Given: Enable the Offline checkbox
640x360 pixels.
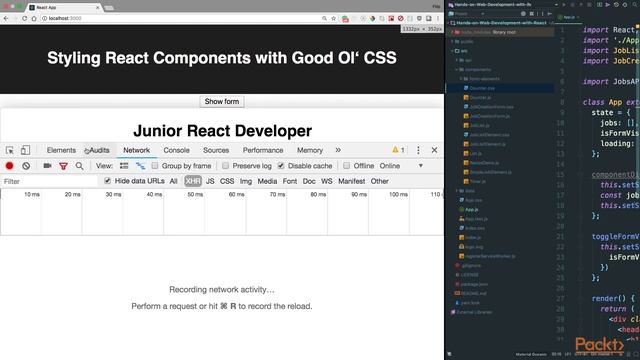Looking at the screenshot, I should pos(347,166).
